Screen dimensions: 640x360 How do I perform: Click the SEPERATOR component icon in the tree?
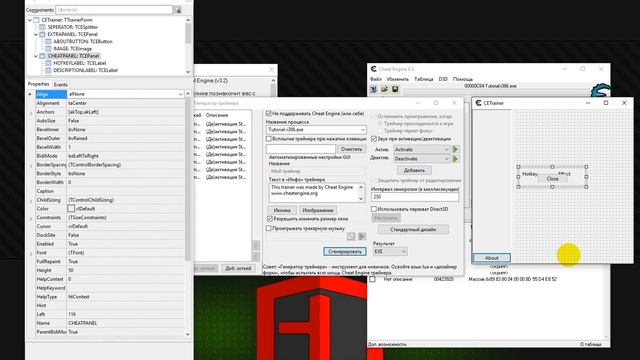point(42,27)
